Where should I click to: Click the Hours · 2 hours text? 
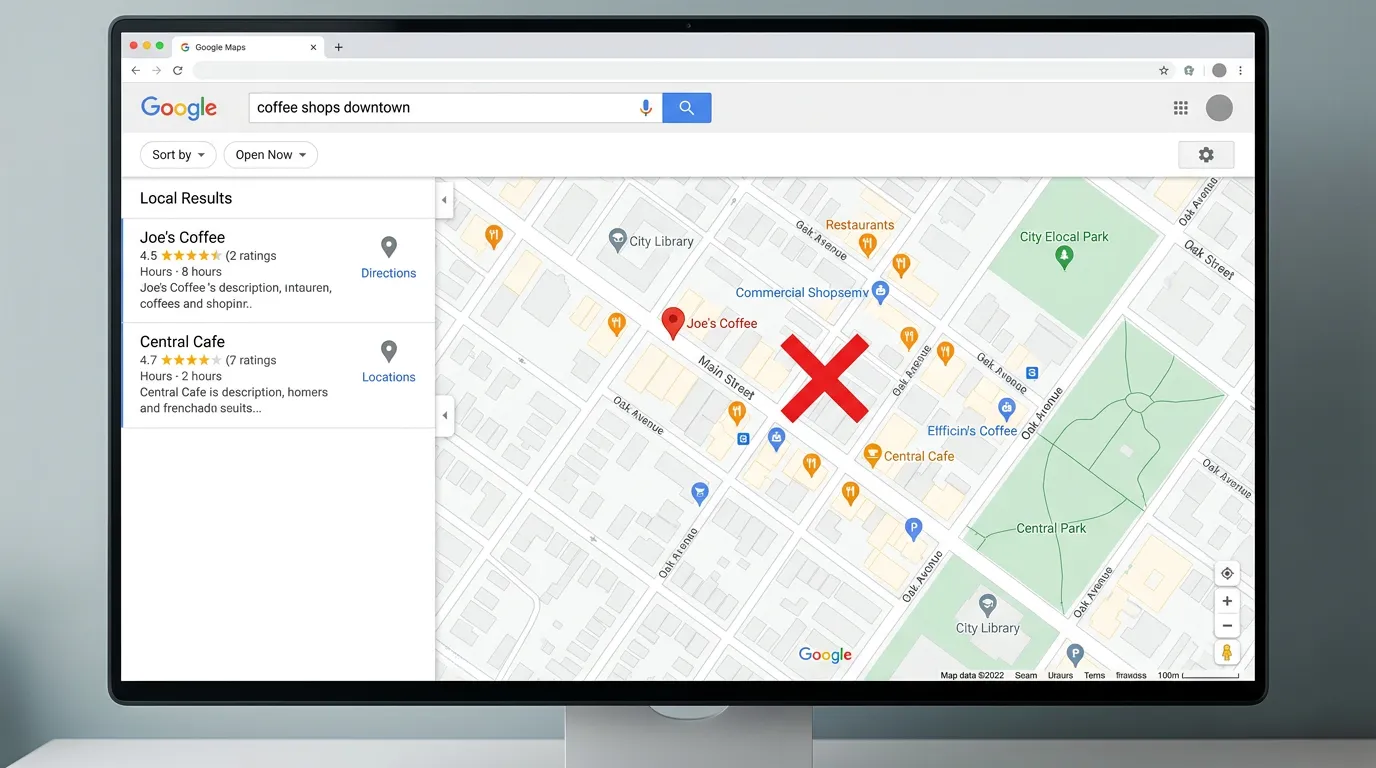click(x=181, y=376)
